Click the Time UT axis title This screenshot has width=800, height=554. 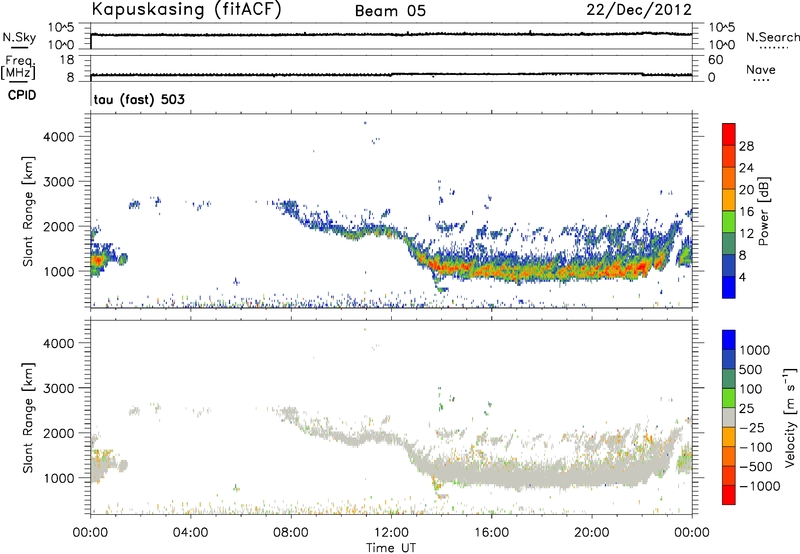pos(391,548)
